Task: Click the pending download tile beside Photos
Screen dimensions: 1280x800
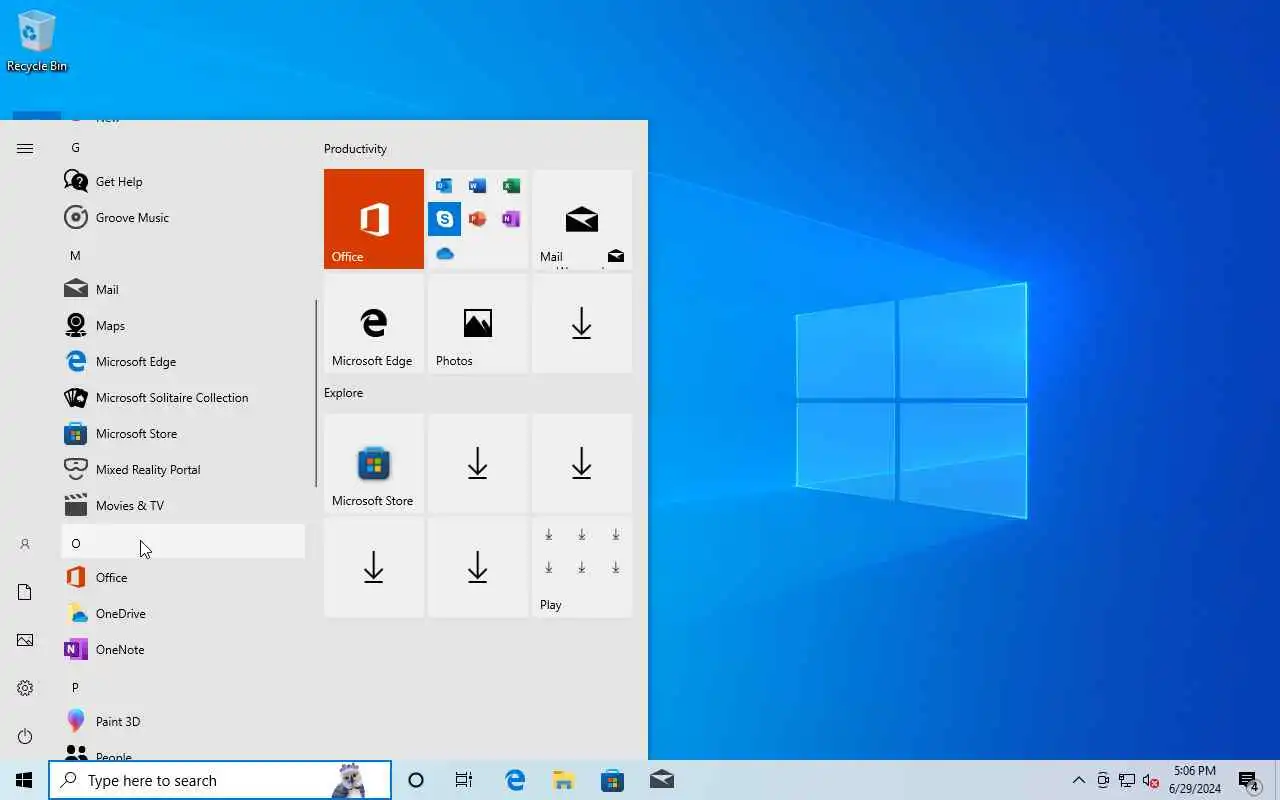Action: [x=582, y=323]
